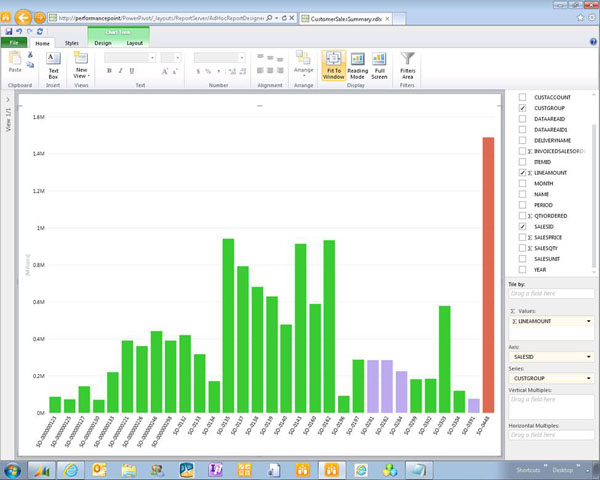Click the Vertical Multiples drop field
This screenshot has height=480, width=600.
[x=551, y=407]
